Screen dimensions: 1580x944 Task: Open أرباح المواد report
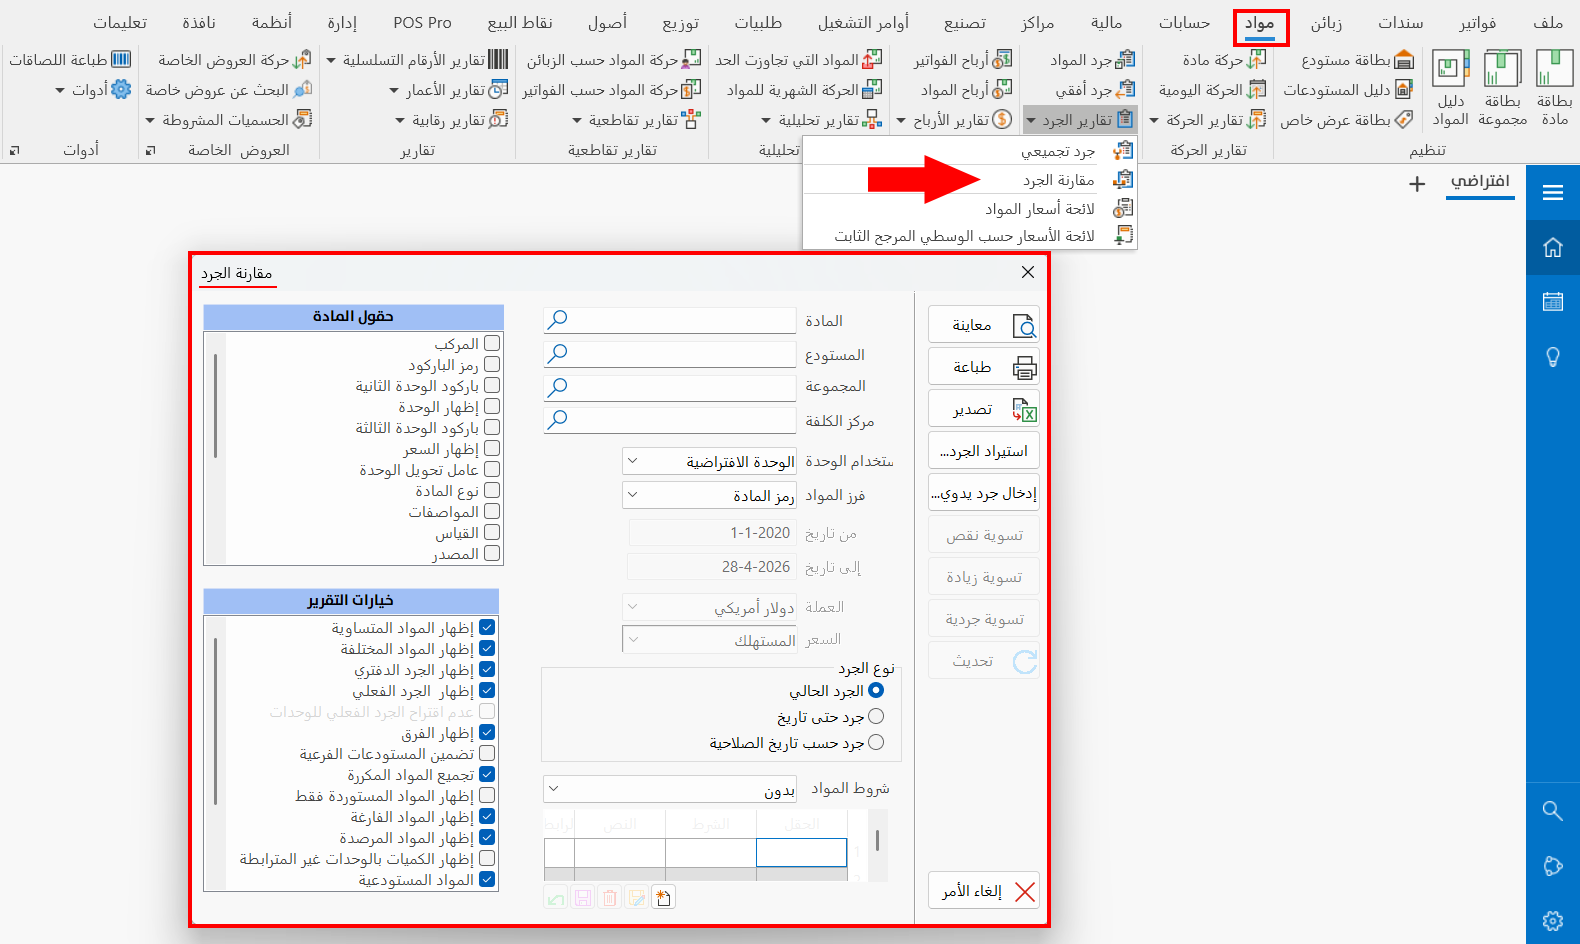(966, 90)
